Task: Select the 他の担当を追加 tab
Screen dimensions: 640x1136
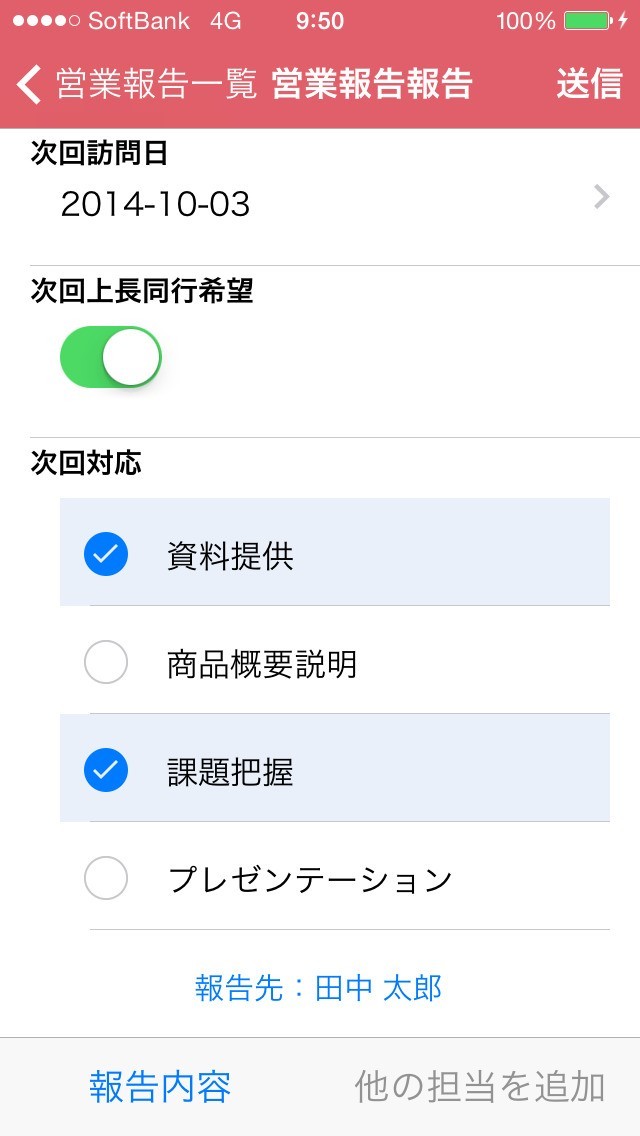Action: [x=480, y=1086]
